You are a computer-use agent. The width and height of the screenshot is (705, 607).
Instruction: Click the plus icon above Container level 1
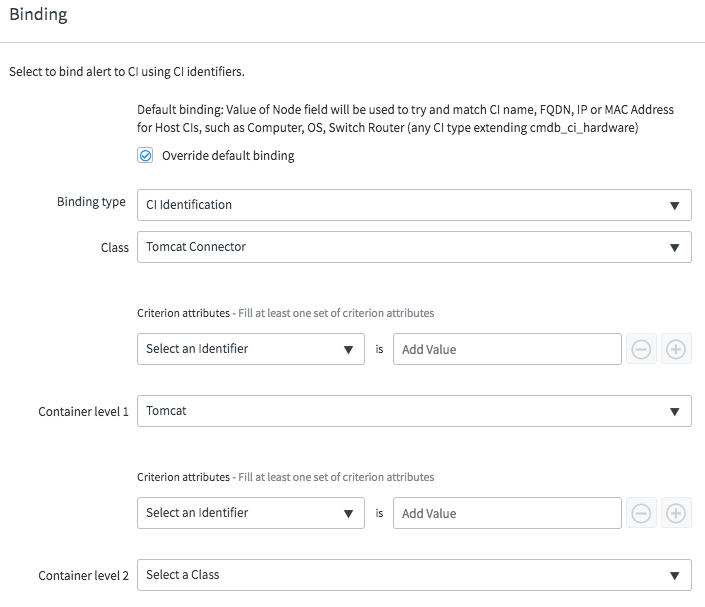tap(676, 349)
